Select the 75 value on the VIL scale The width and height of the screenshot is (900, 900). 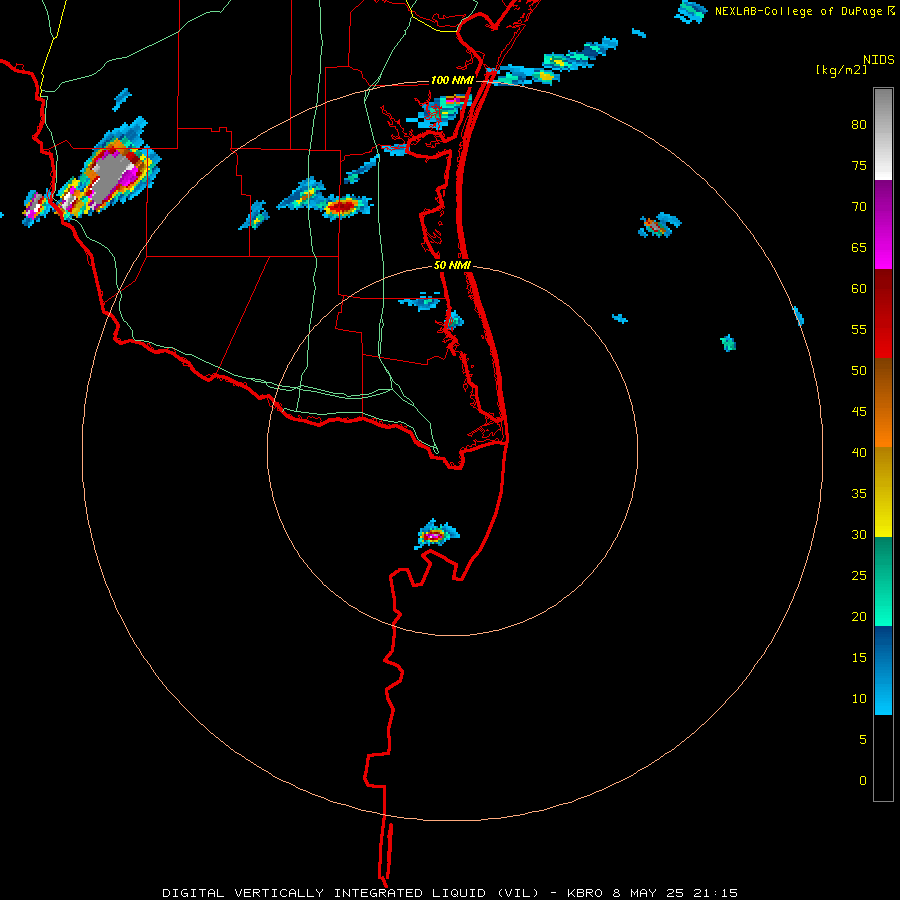point(859,165)
